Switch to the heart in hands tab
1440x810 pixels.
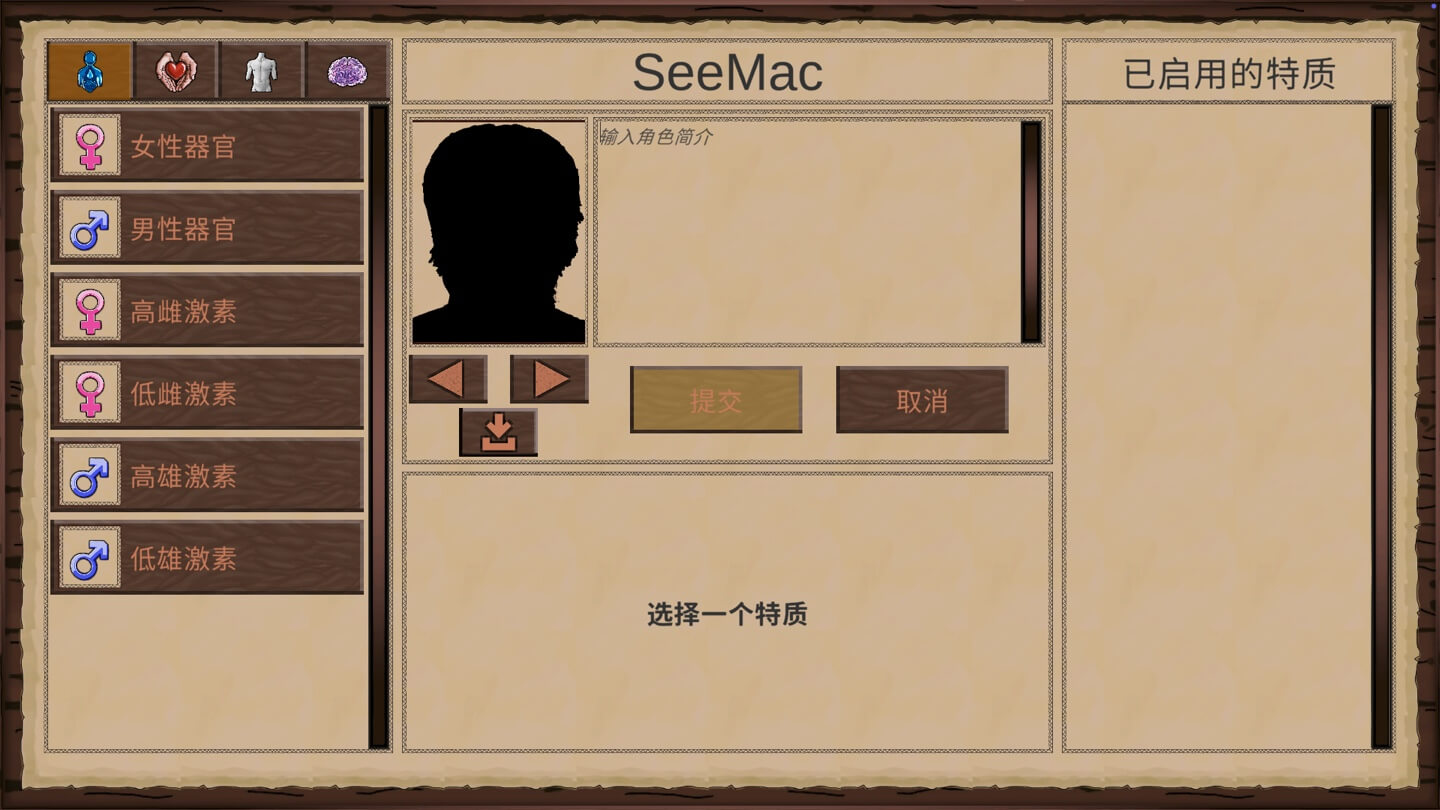tap(176, 71)
